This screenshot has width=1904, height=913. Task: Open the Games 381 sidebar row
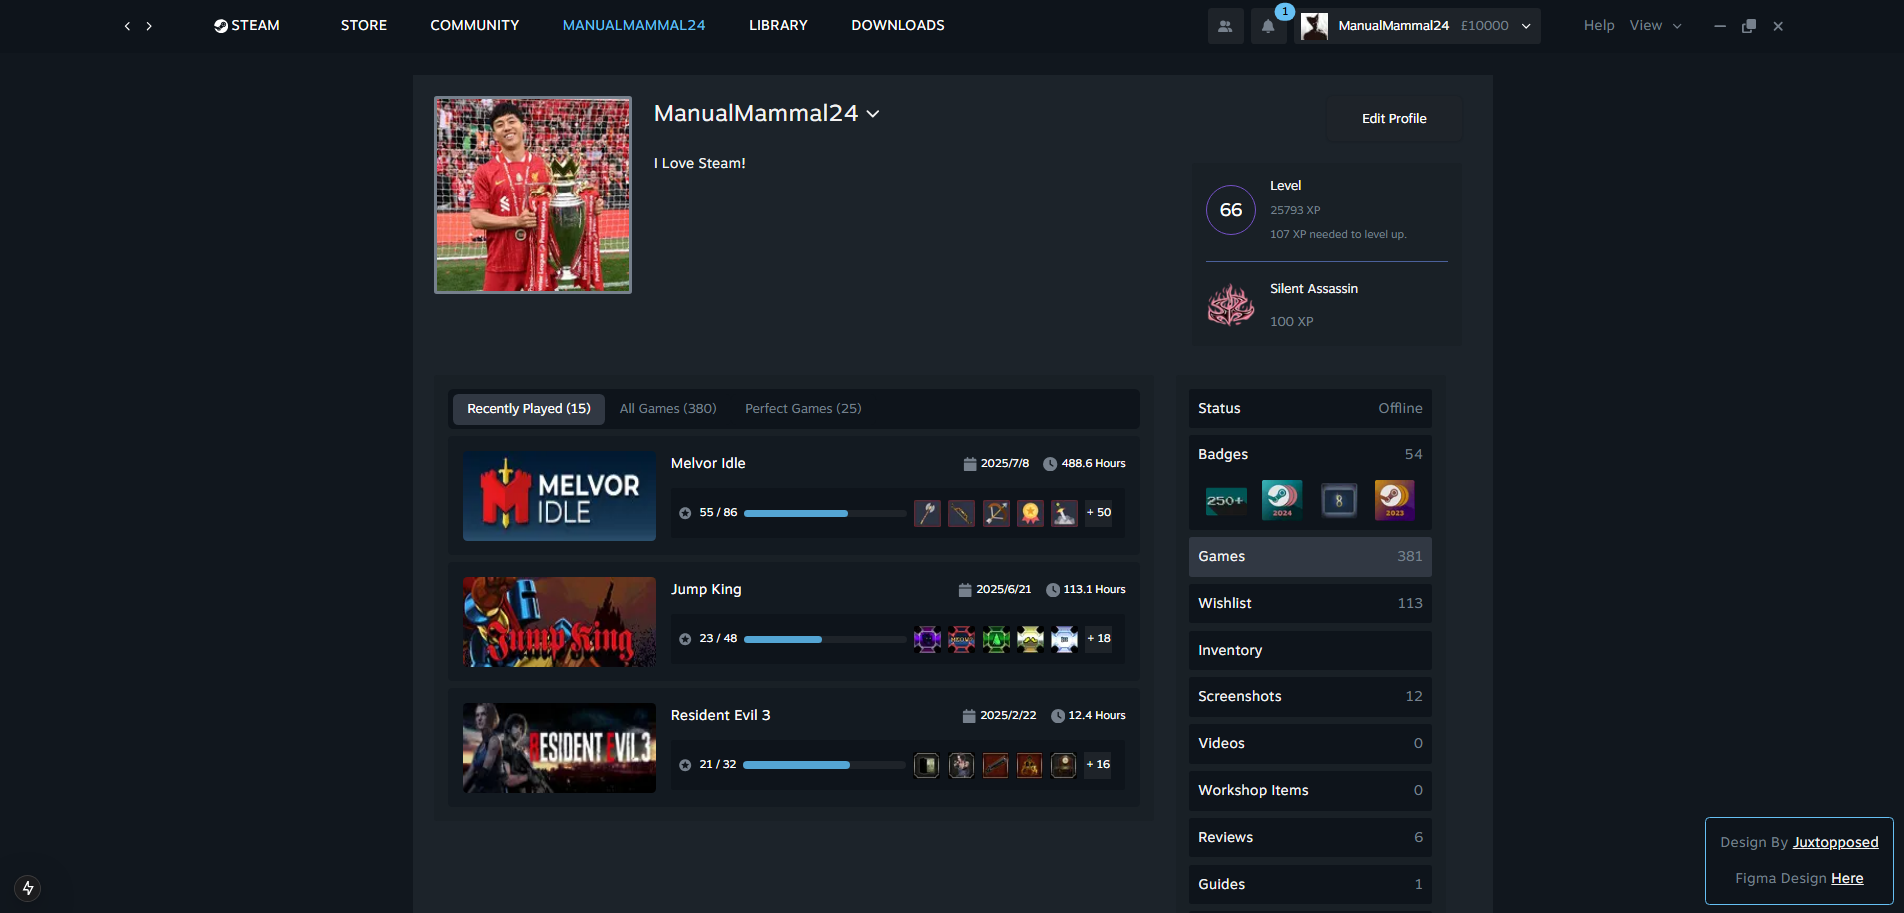[x=1310, y=557]
